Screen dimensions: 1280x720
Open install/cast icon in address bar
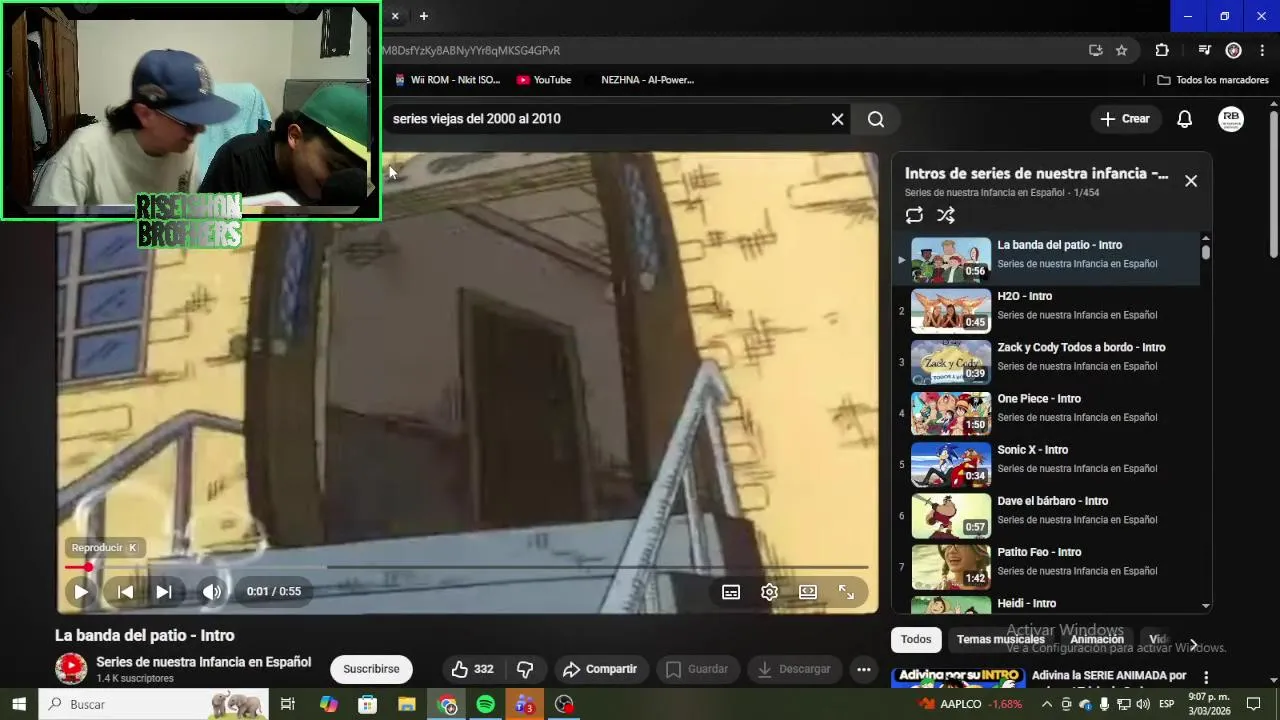click(1095, 50)
